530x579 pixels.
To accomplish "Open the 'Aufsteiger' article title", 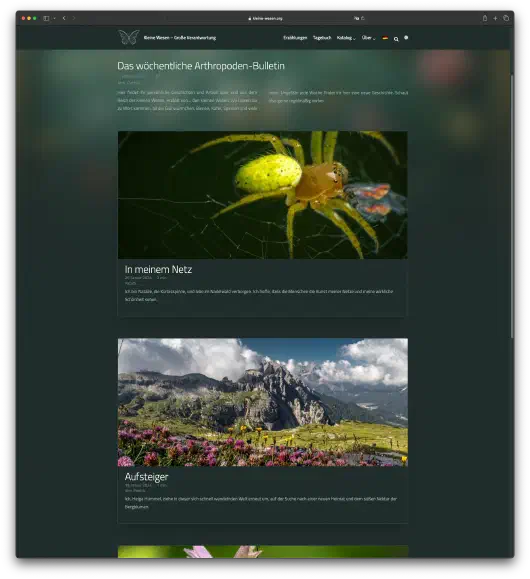I will pyautogui.click(x=146, y=476).
